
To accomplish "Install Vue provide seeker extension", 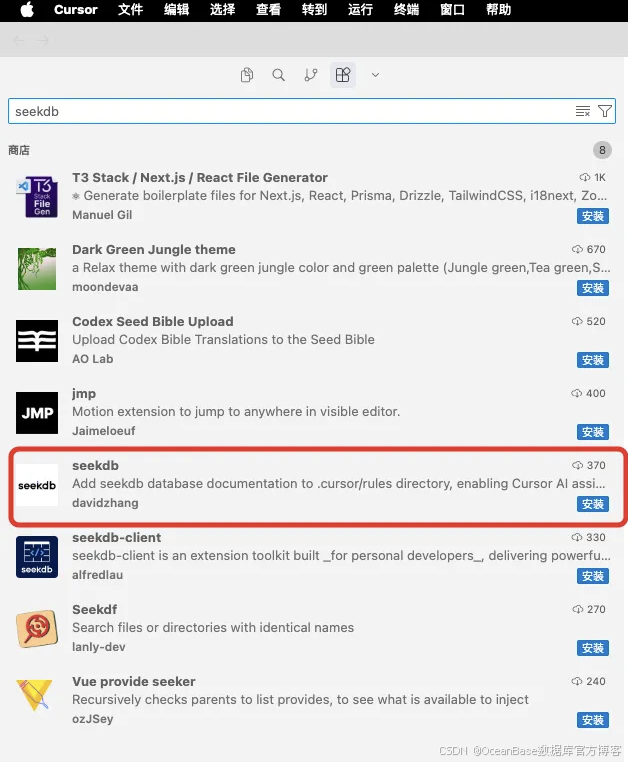I will (593, 720).
